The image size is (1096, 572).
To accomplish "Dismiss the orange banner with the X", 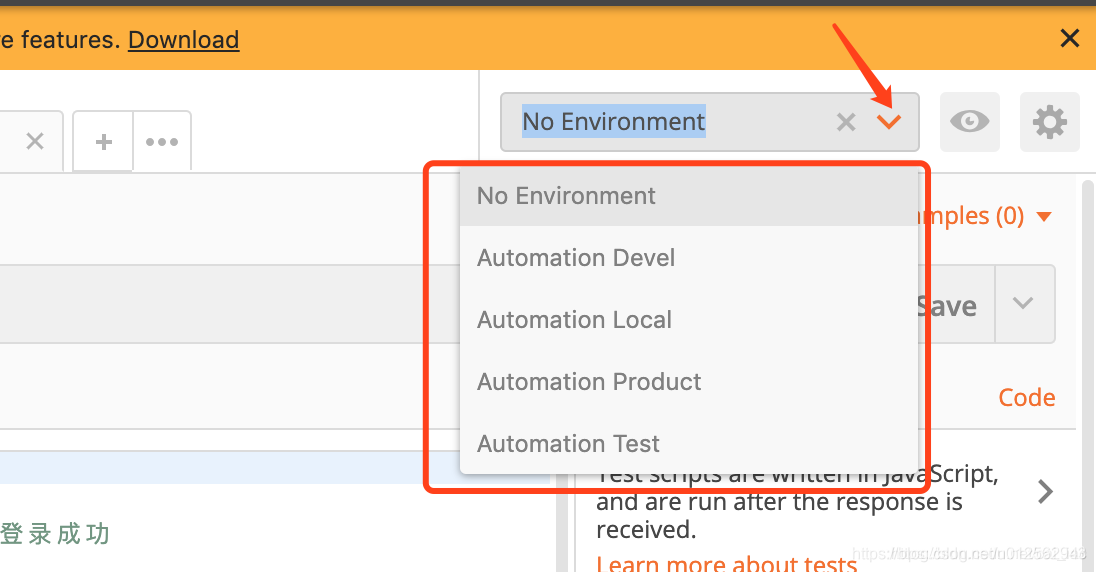I will [1069, 38].
